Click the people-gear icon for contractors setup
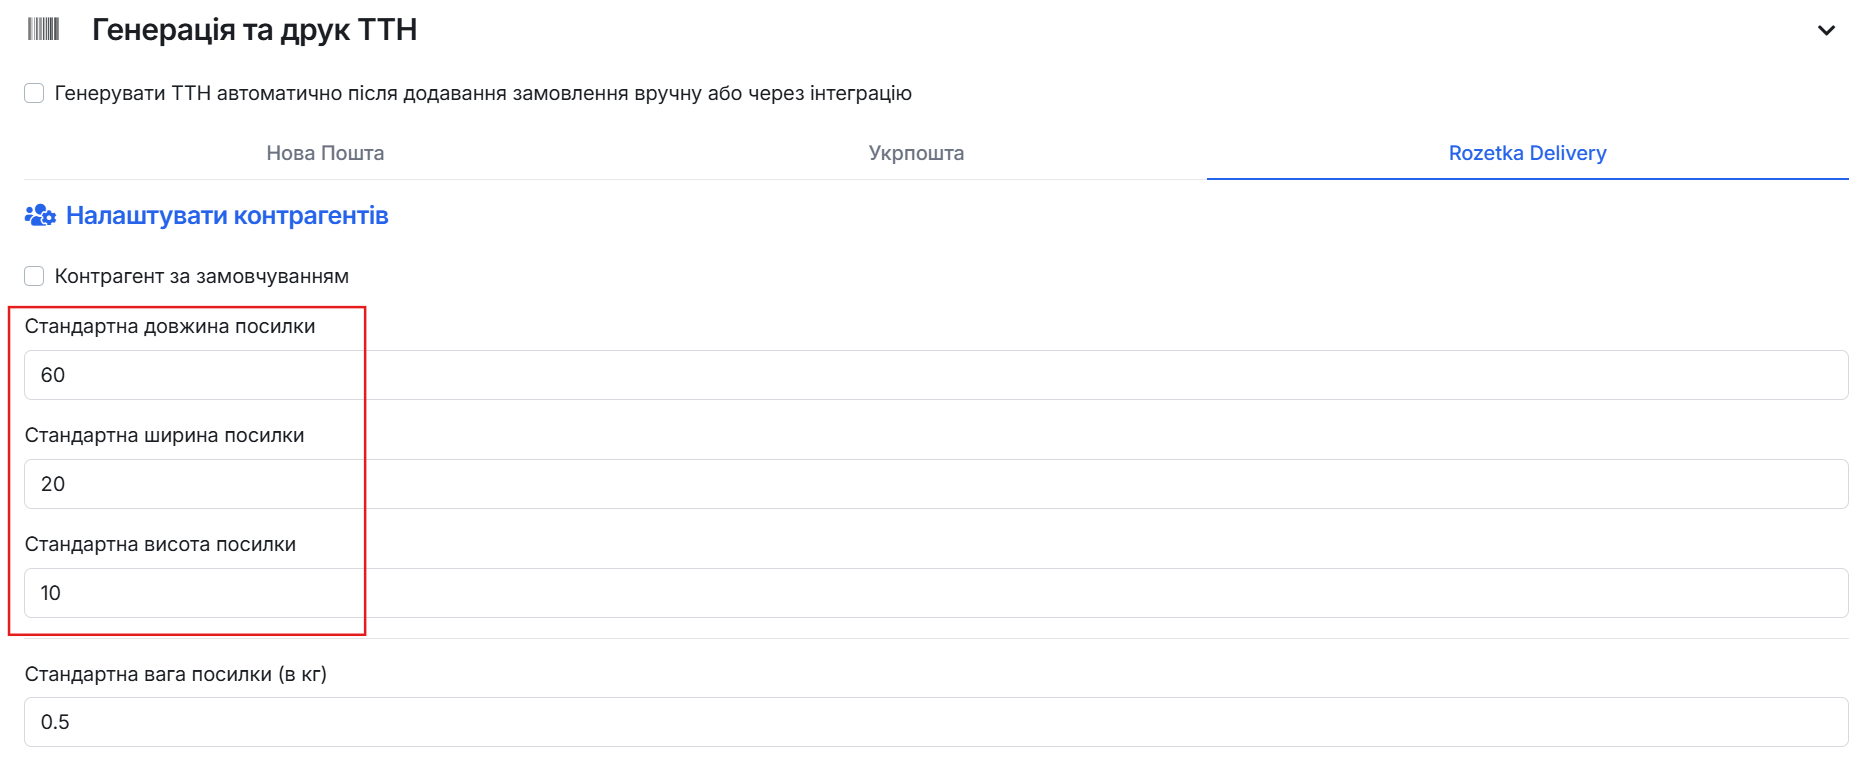1876x767 pixels. pyautogui.click(x=40, y=215)
